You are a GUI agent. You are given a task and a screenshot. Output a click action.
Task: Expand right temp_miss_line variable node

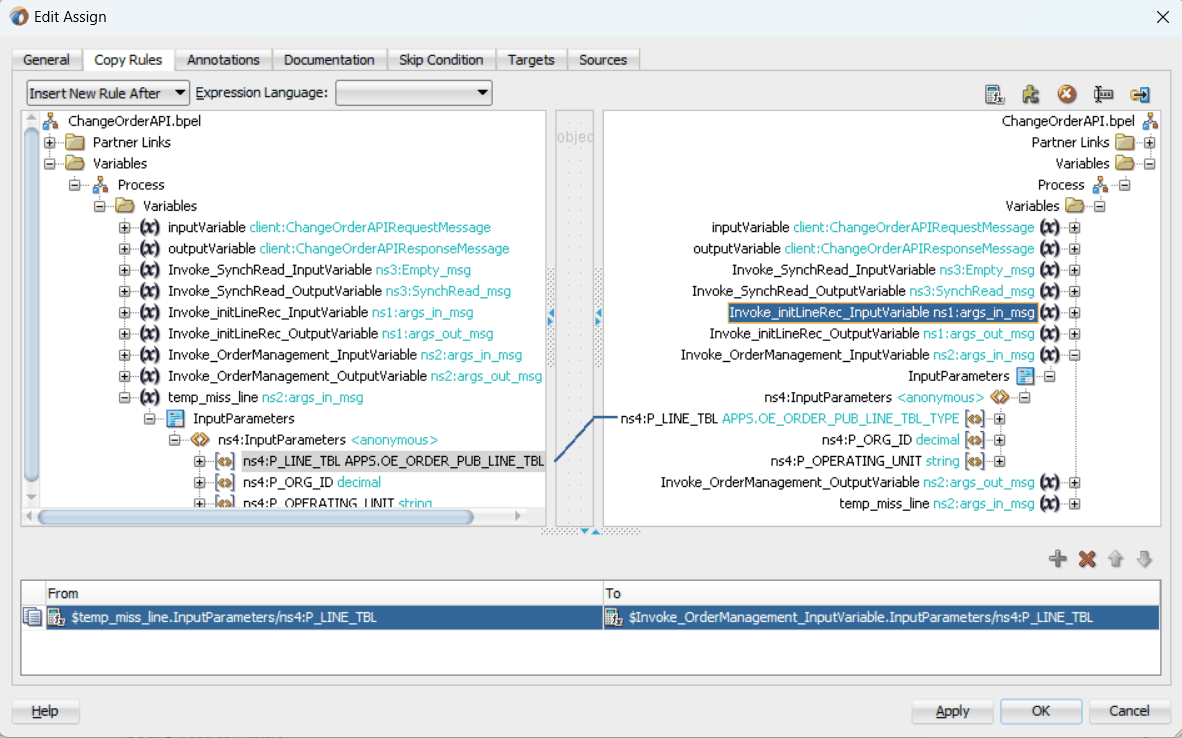[1074, 504]
